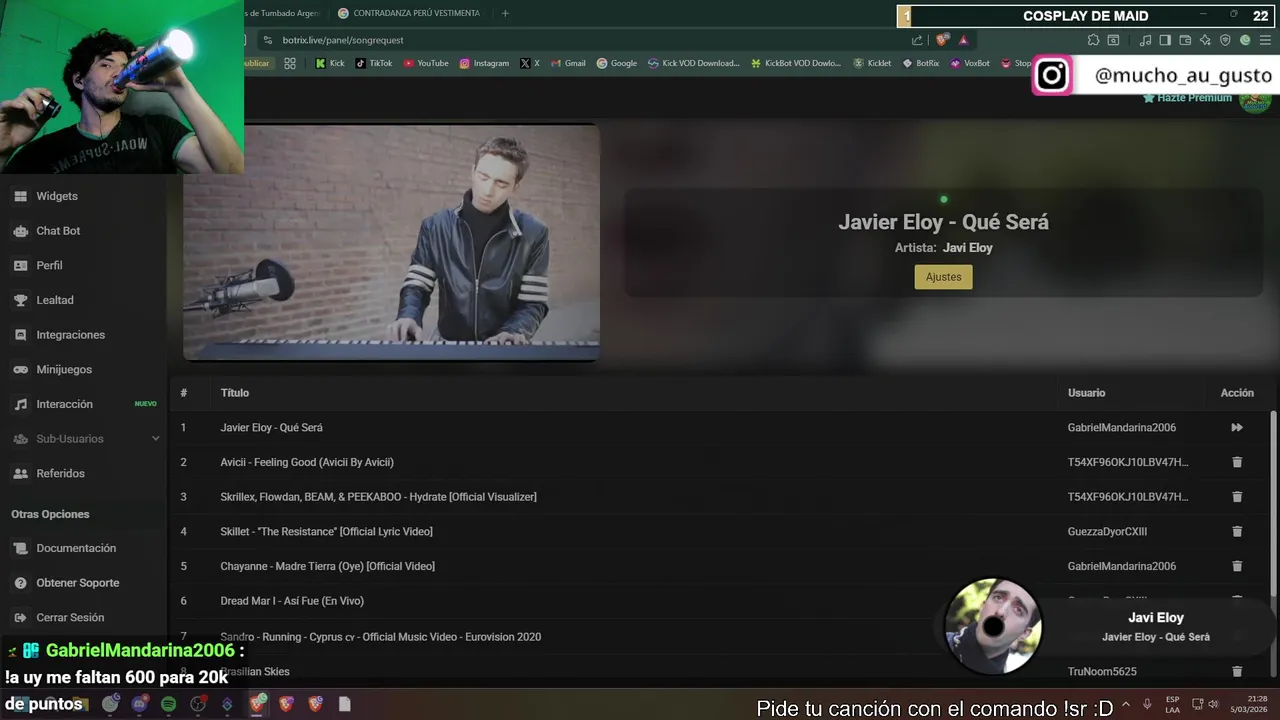Click the Título column header
Image resolution: width=1280 pixels, height=720 pixels.
click(235, 393)
